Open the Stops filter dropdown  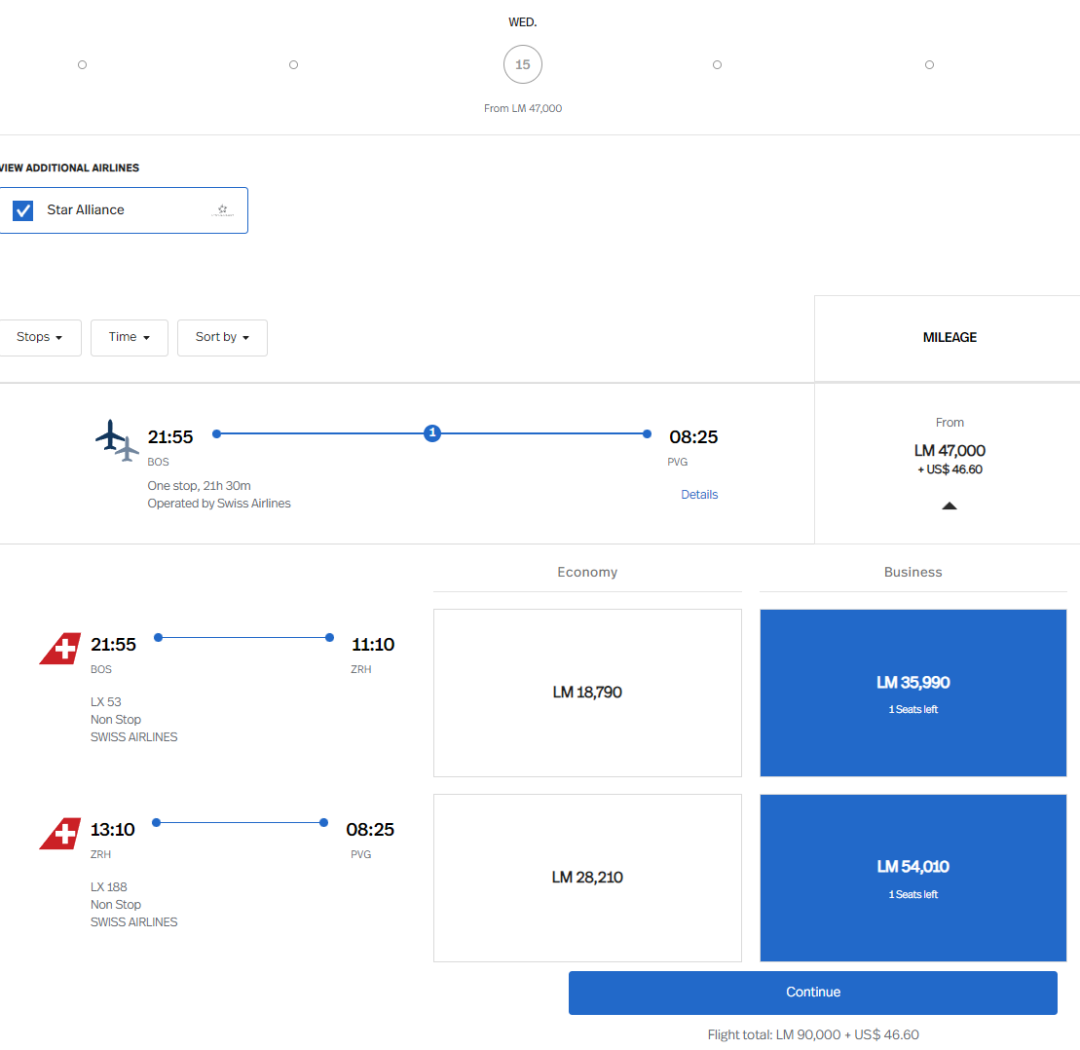[39, 338]
